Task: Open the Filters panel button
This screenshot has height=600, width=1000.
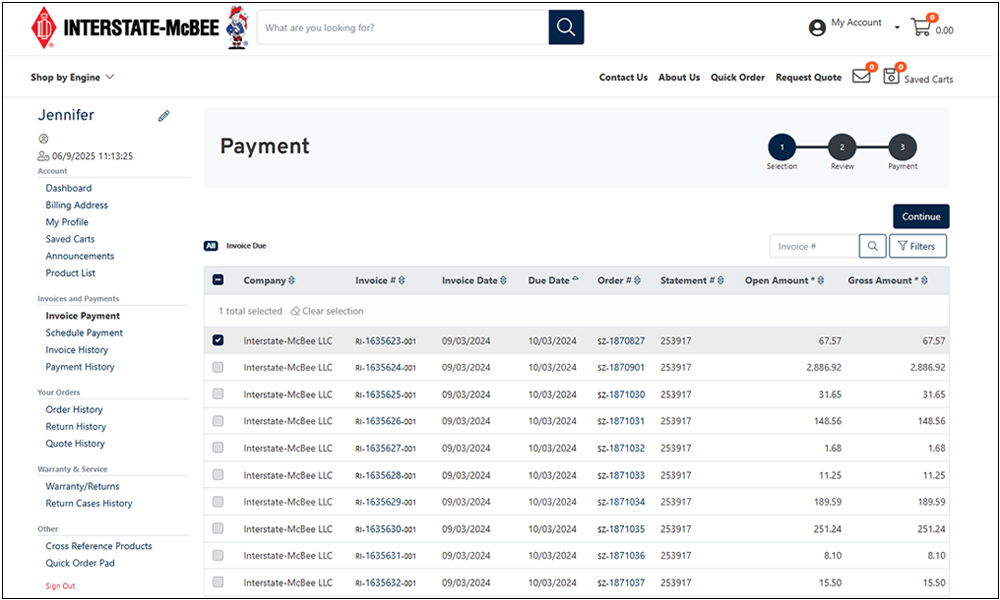Action: click(x=918, y=246)
